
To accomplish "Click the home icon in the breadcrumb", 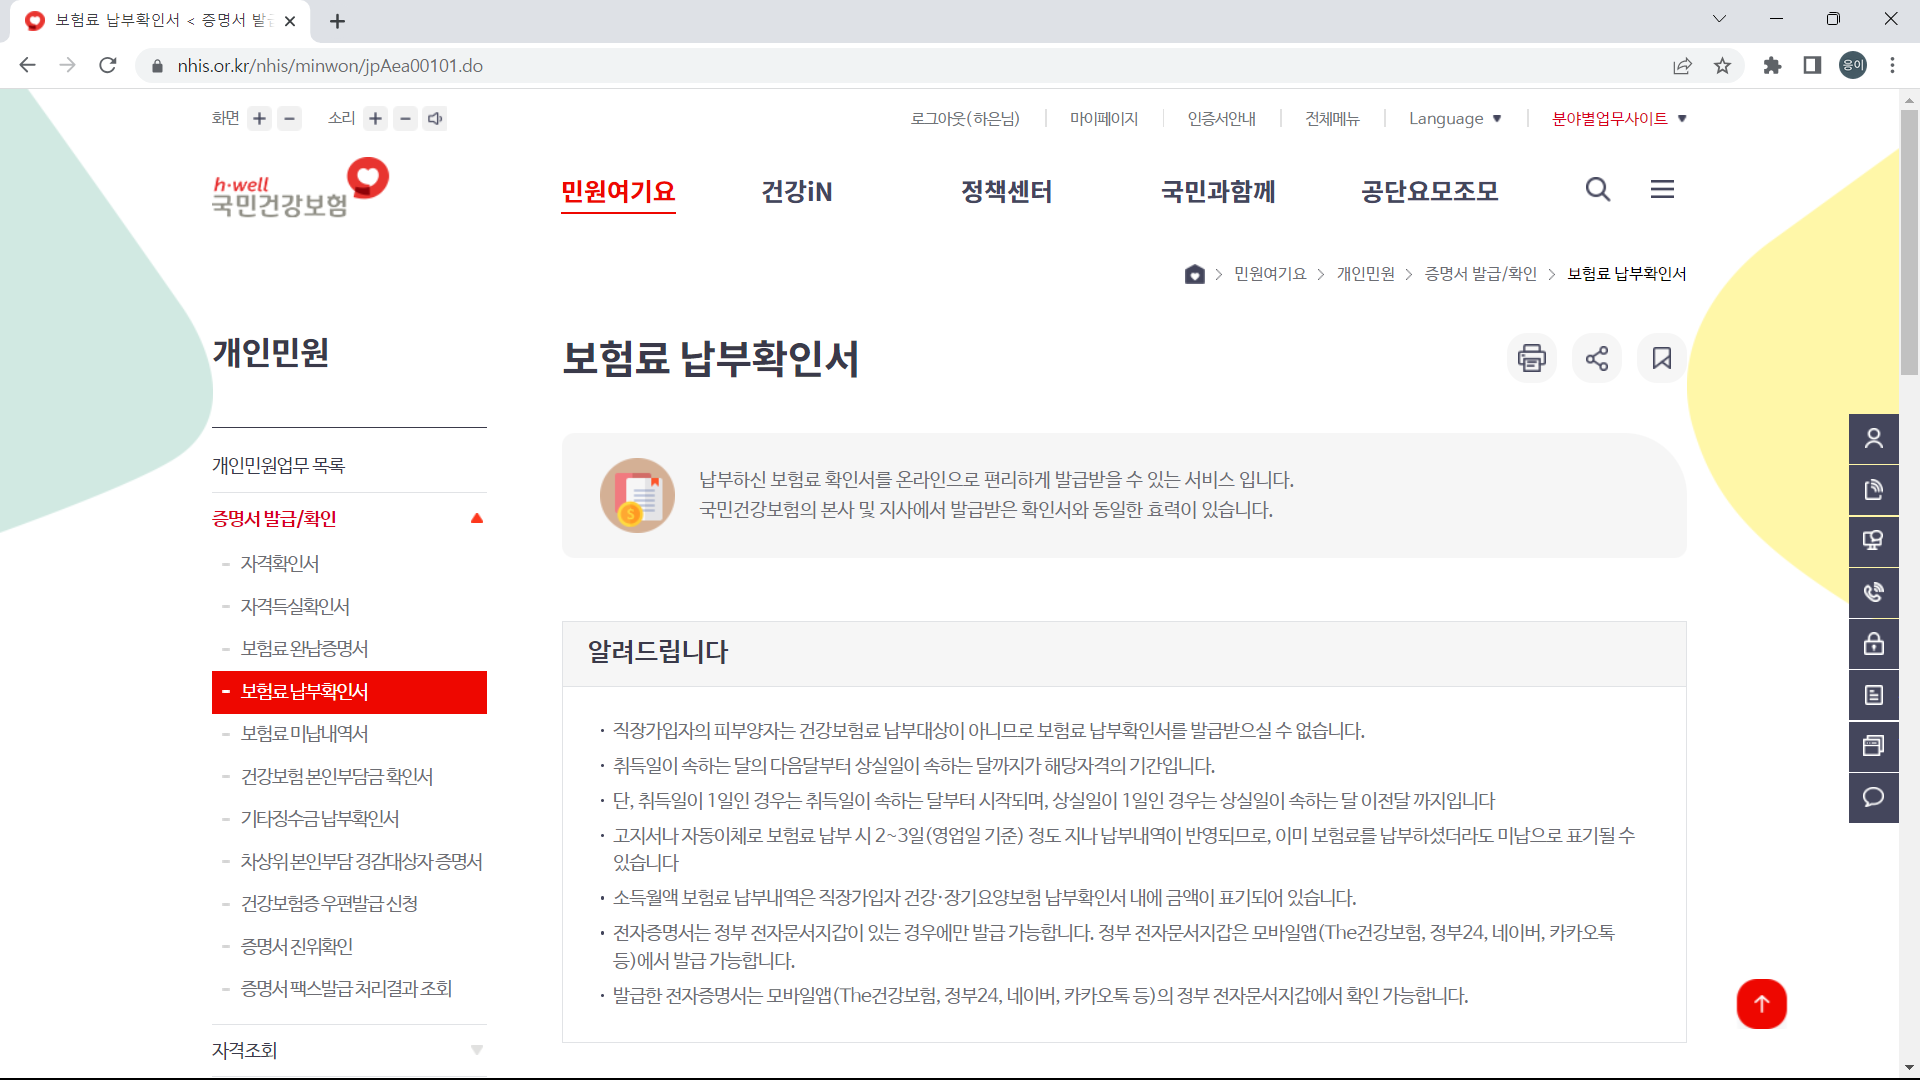I will click(x=1194, y=274).
